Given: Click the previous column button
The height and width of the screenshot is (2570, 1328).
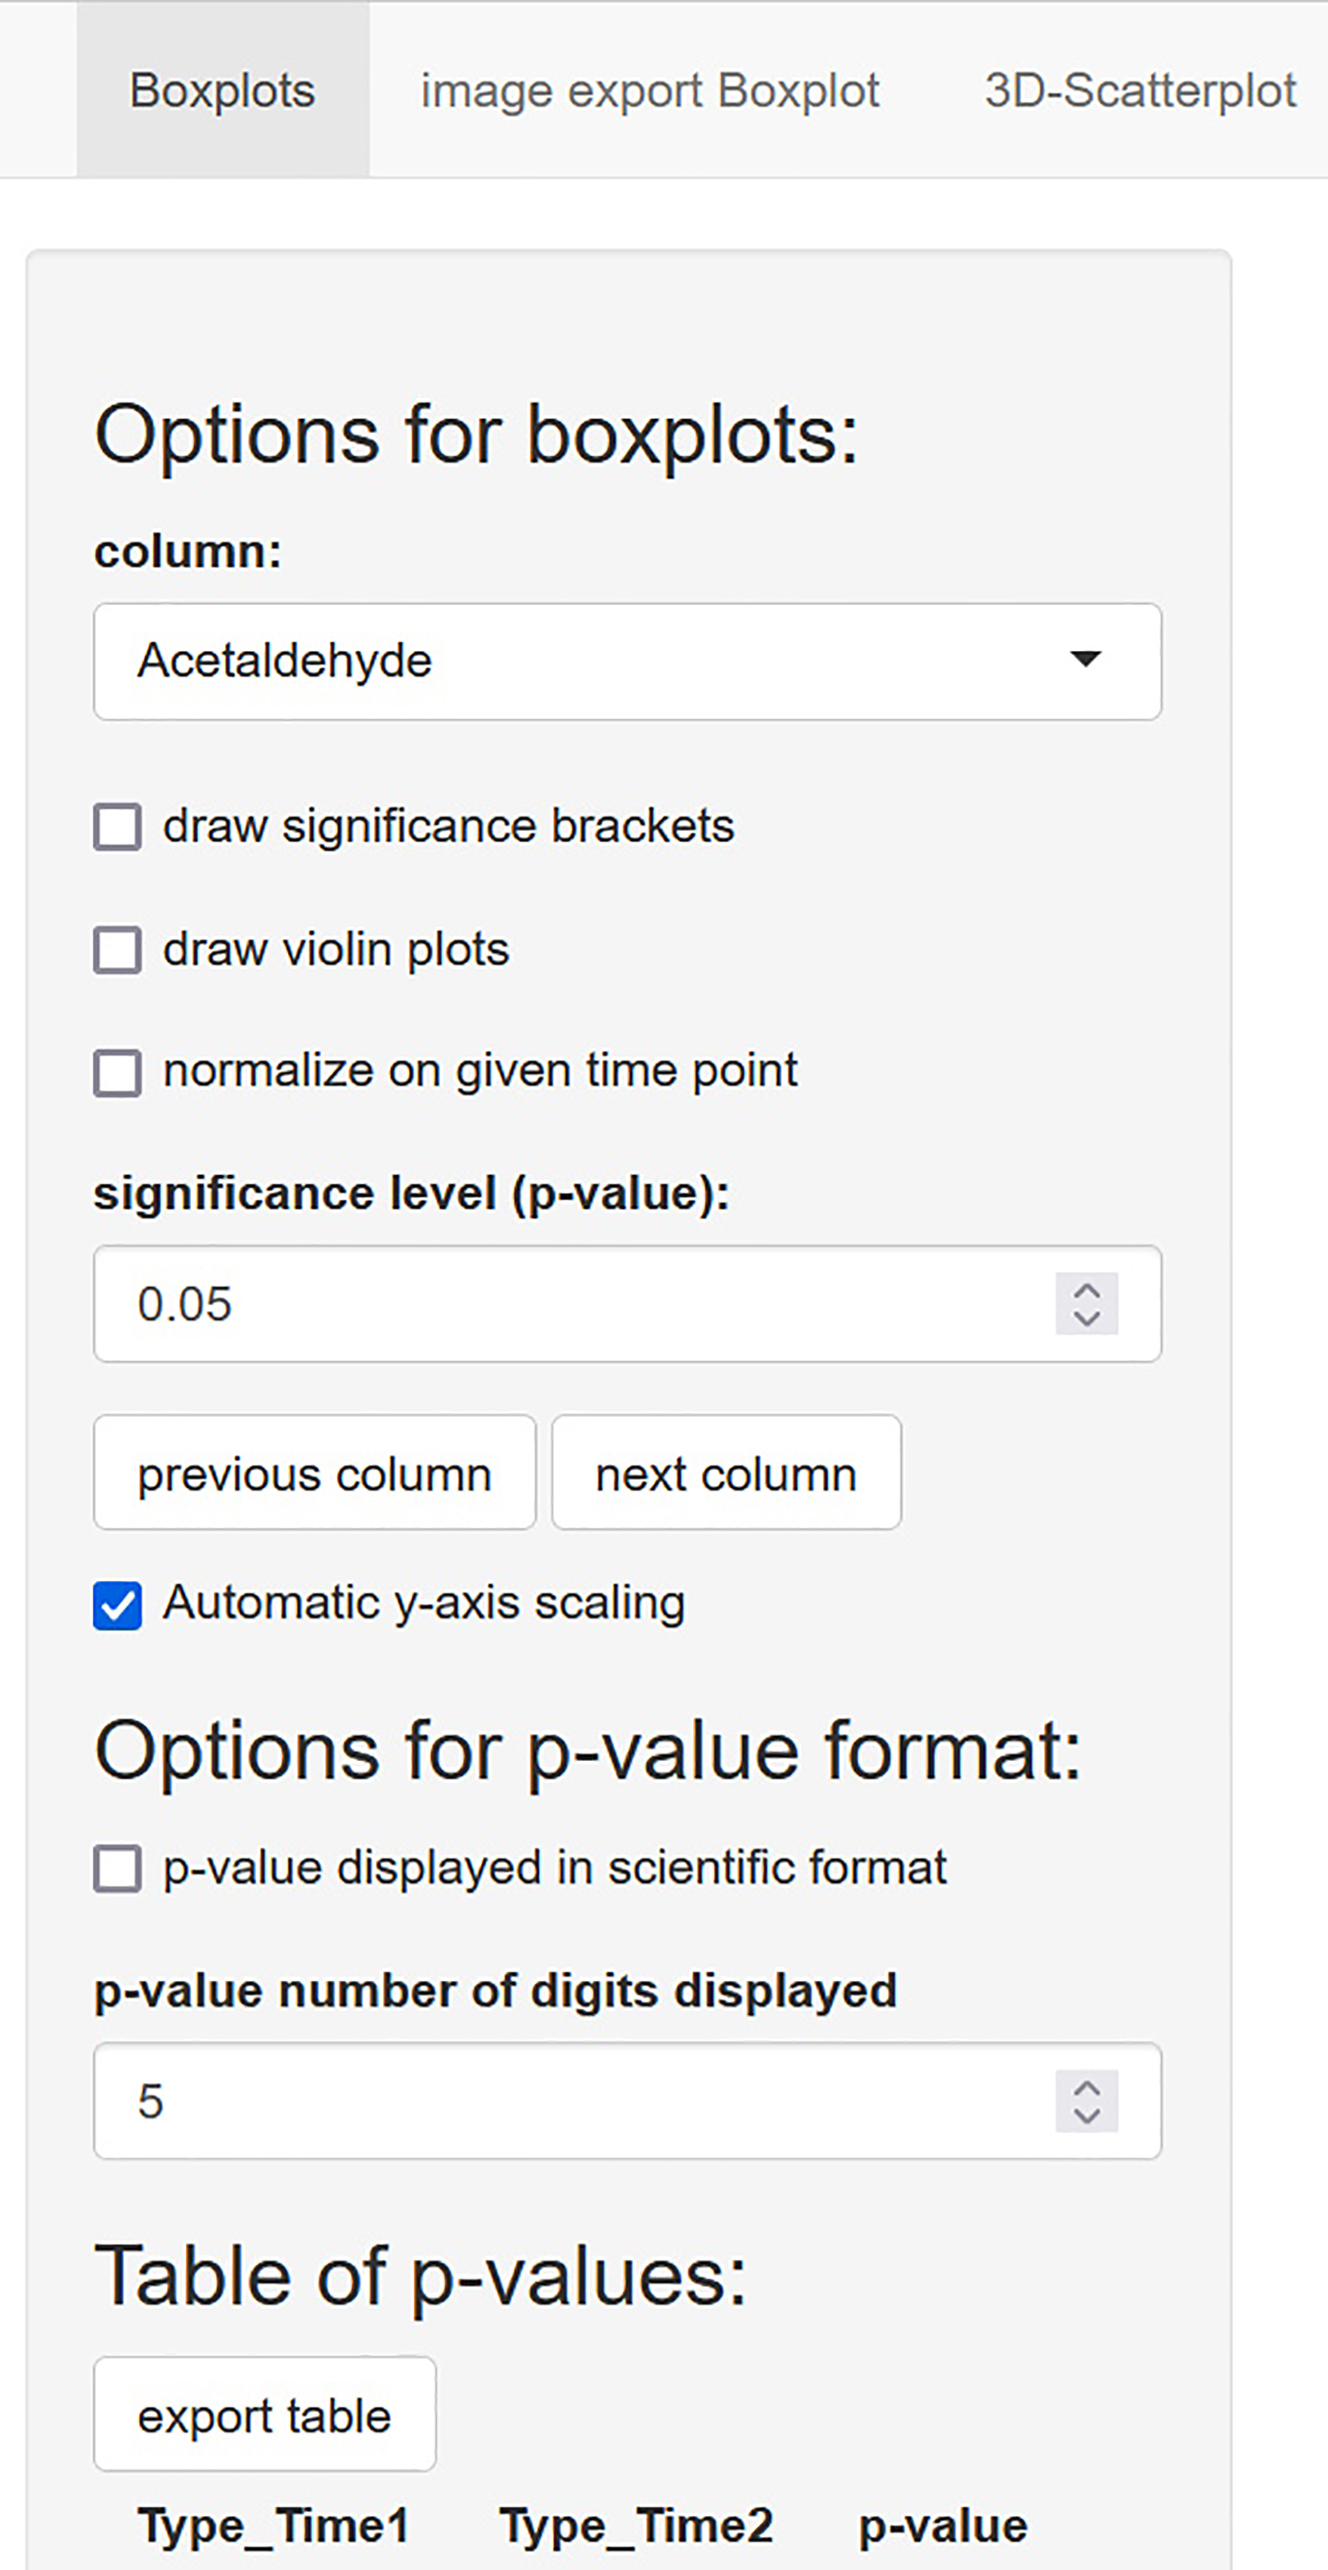Looking at the screenshot, I should 314,1473.
